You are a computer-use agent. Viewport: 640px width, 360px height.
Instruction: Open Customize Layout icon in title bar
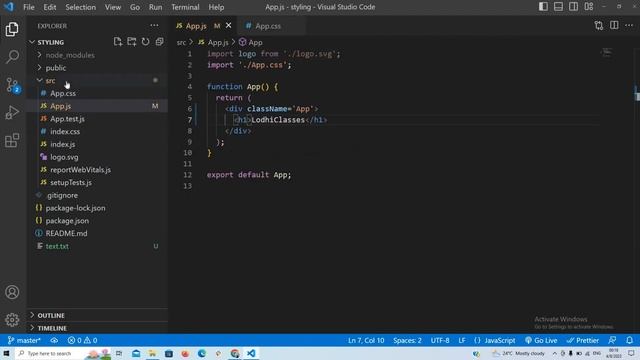pos(589,7)
